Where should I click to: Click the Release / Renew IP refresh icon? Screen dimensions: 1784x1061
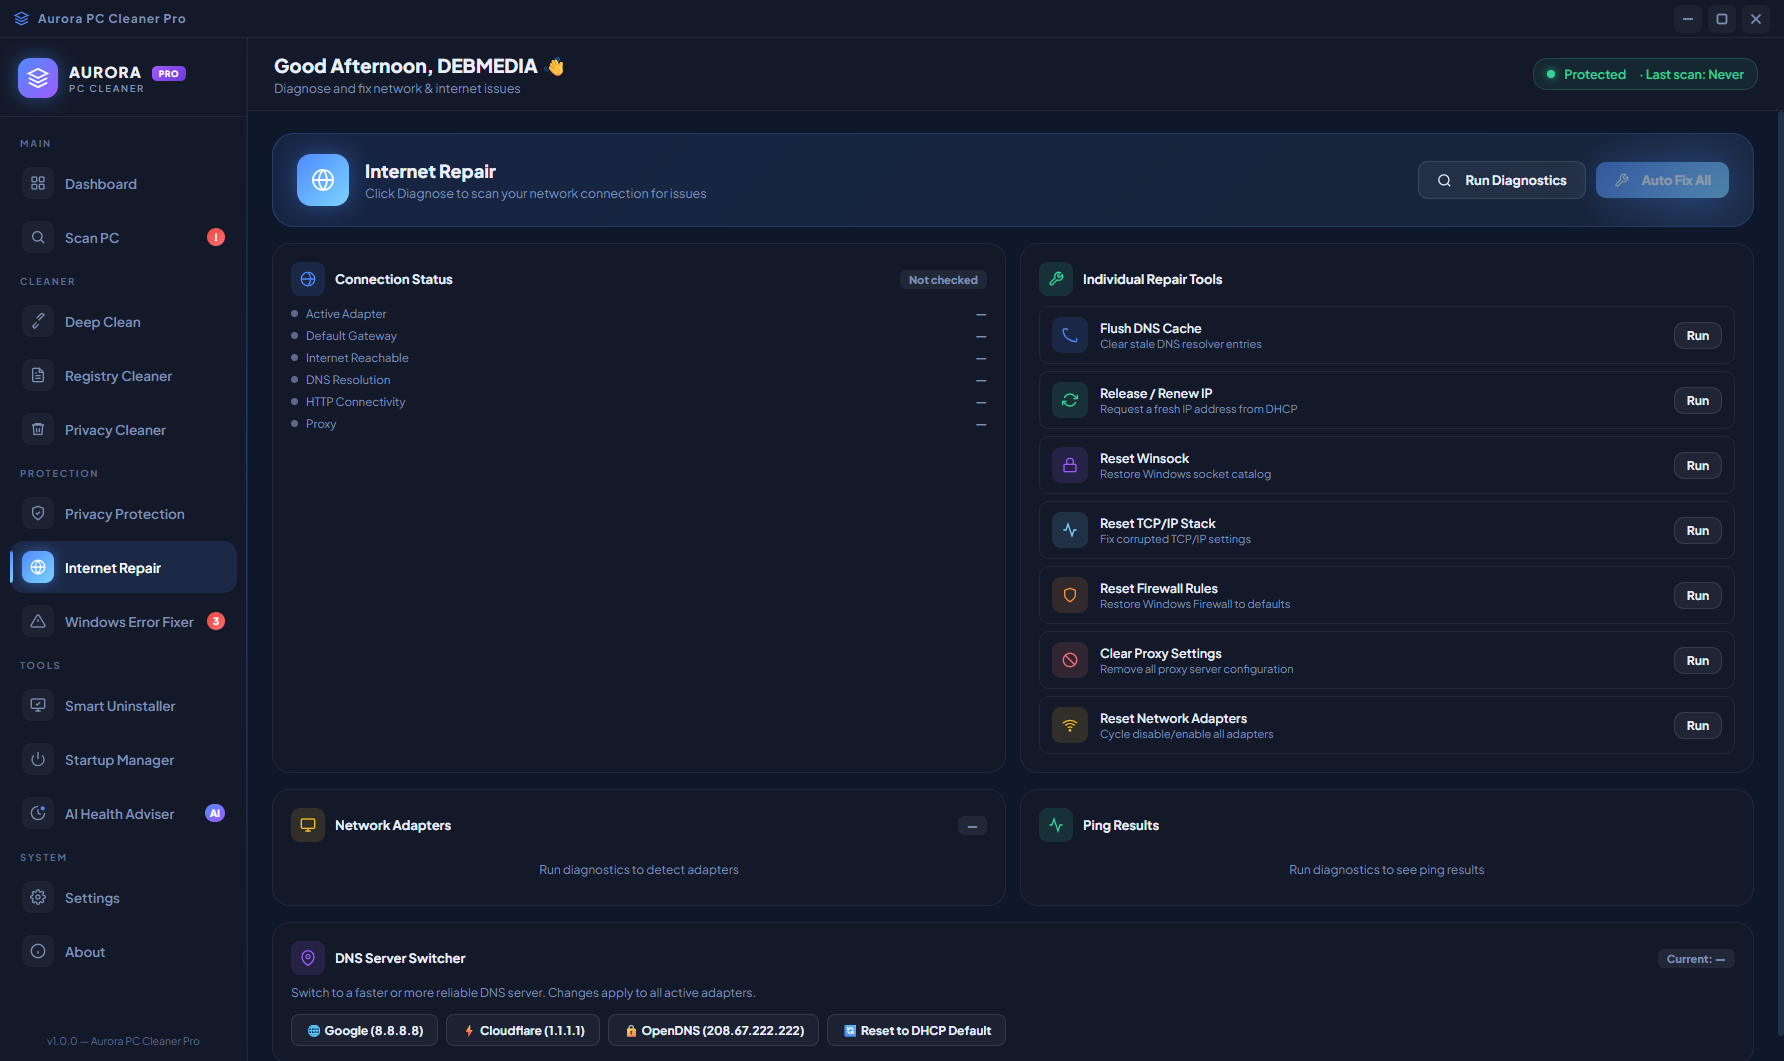click(x=1069, y=401)
